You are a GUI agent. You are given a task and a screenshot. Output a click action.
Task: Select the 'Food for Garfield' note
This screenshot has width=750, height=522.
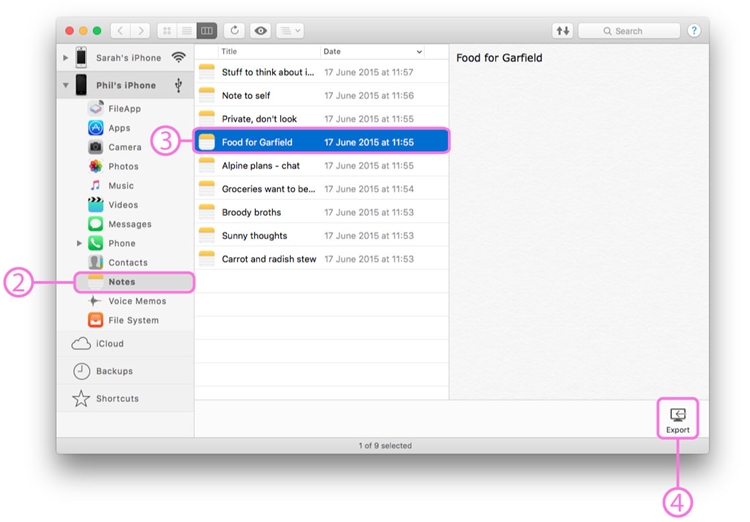point(321,142)
